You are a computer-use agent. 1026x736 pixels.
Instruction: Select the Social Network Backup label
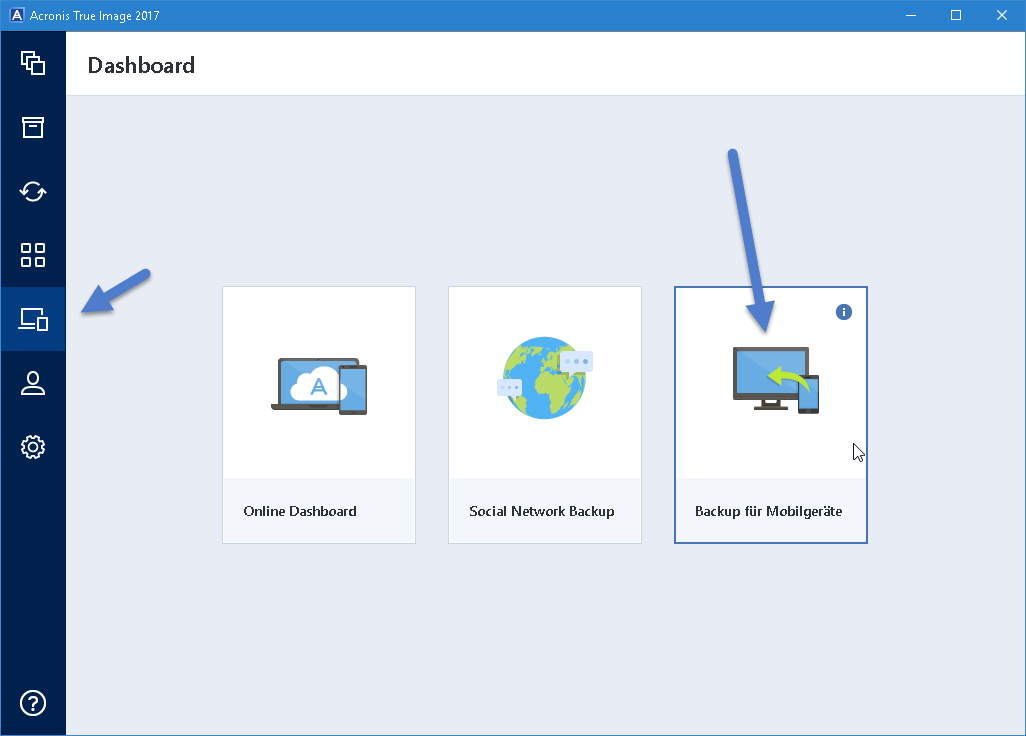[x=542, y=511]
